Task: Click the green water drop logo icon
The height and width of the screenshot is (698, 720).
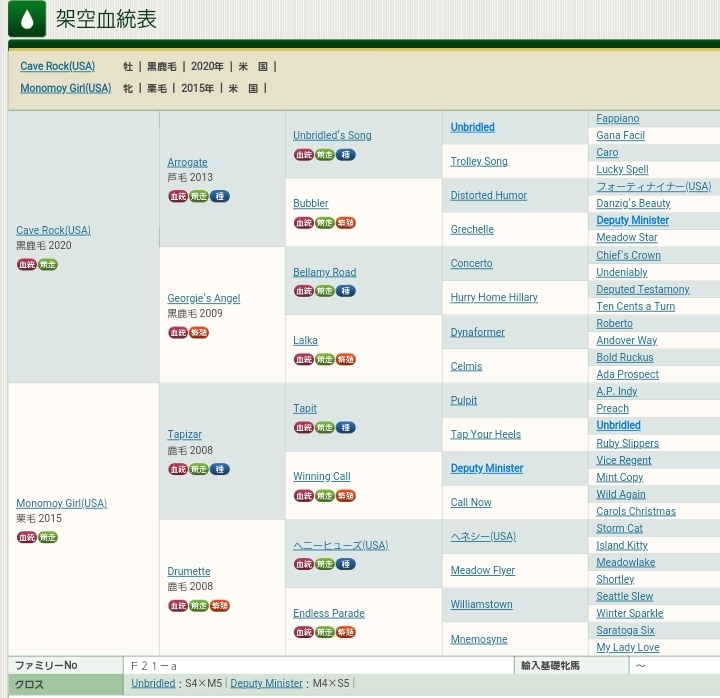Action: [27, 19]
